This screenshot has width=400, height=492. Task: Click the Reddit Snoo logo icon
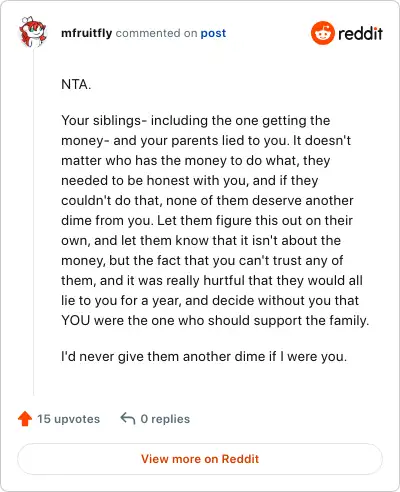[322, 33]
